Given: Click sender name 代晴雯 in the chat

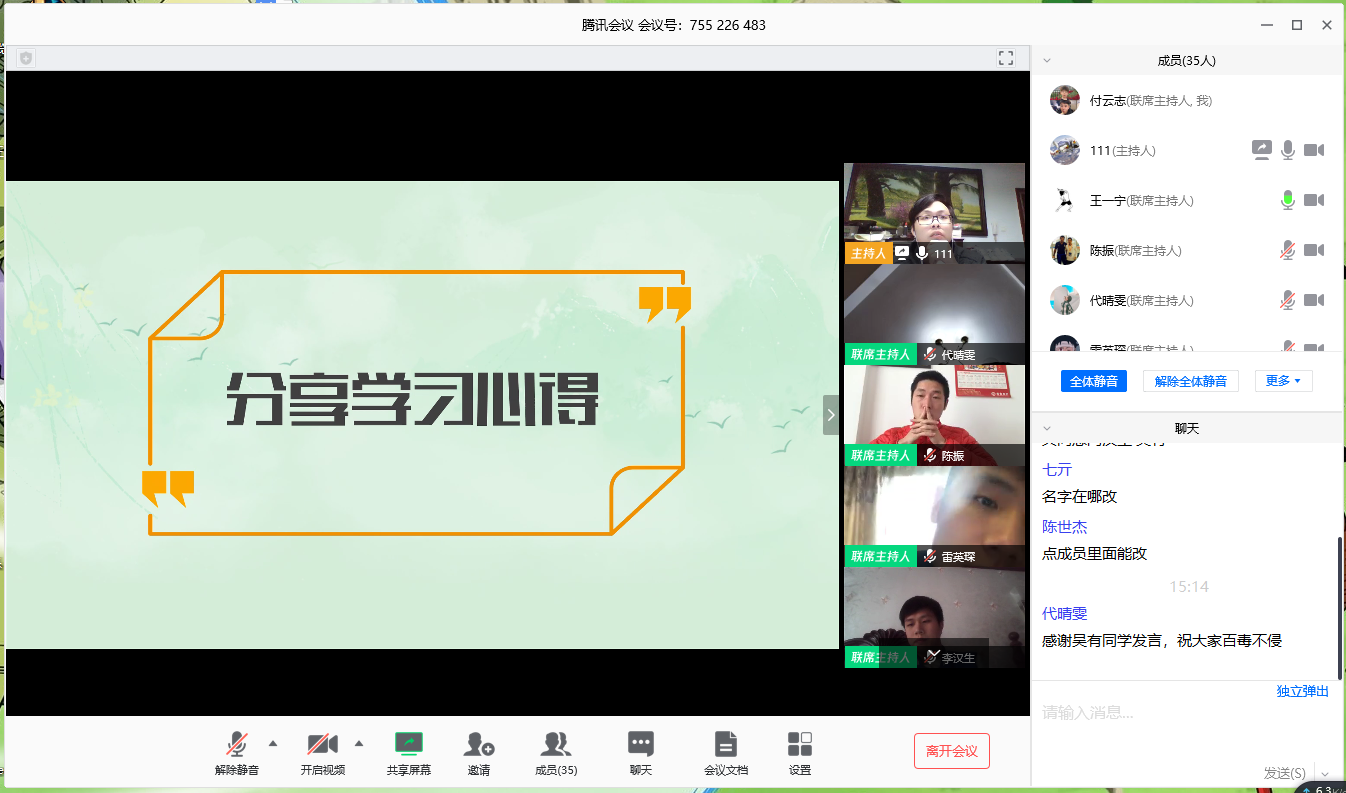Looking at the screenshot, I should [x=1064, y=613].
